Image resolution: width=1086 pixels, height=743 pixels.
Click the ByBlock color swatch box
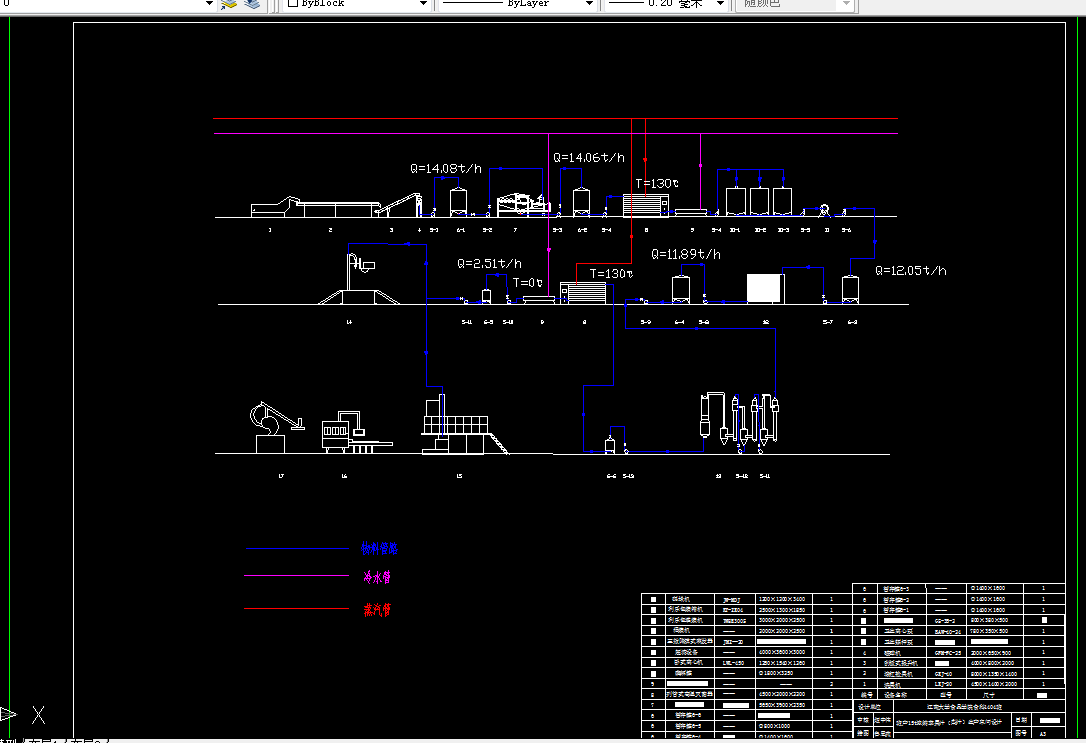click(x=292, y=3)
